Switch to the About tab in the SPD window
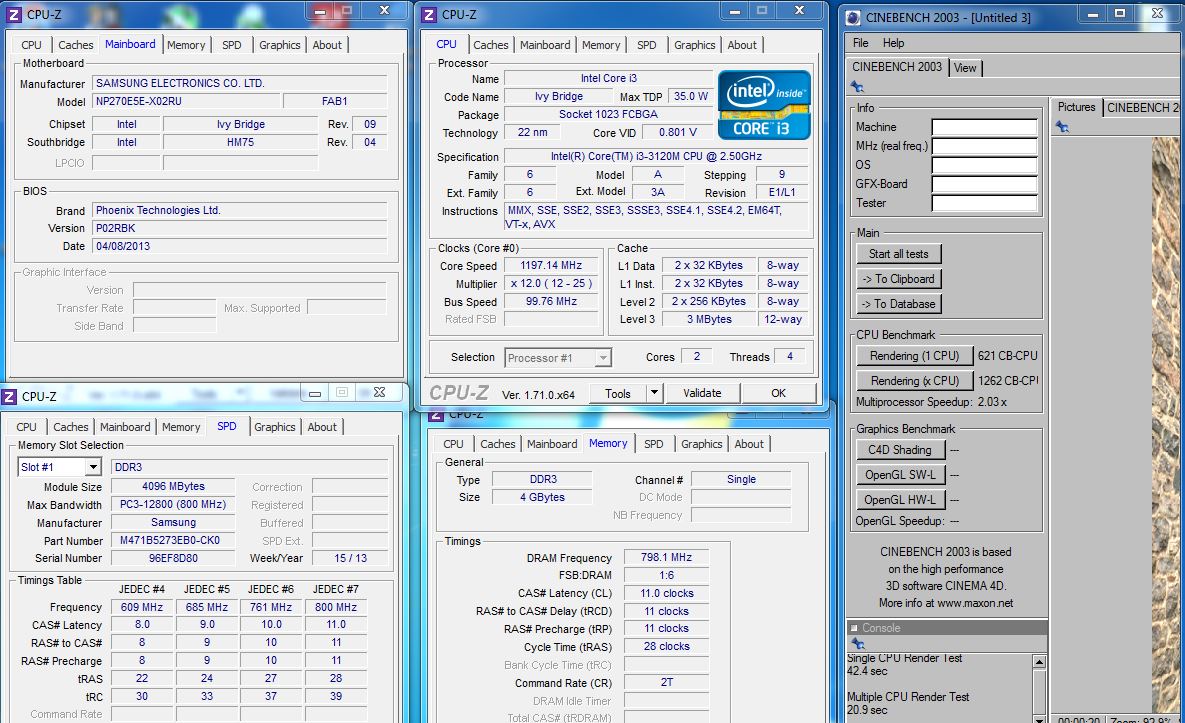This screenshot has width=1185, height=723. (322, 428)
